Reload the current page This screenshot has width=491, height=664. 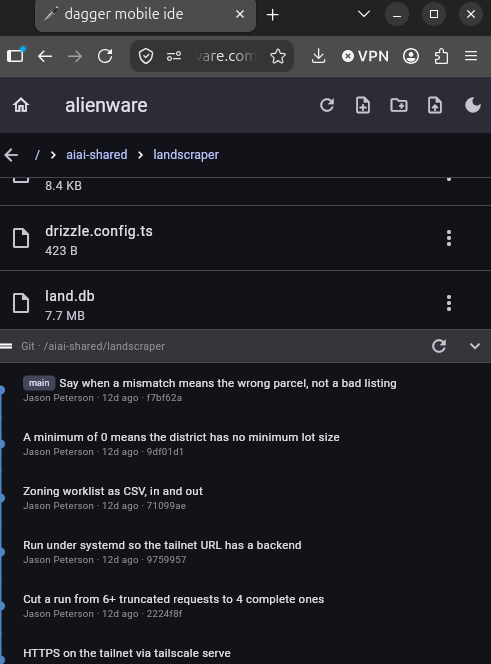tap(105, 56)
